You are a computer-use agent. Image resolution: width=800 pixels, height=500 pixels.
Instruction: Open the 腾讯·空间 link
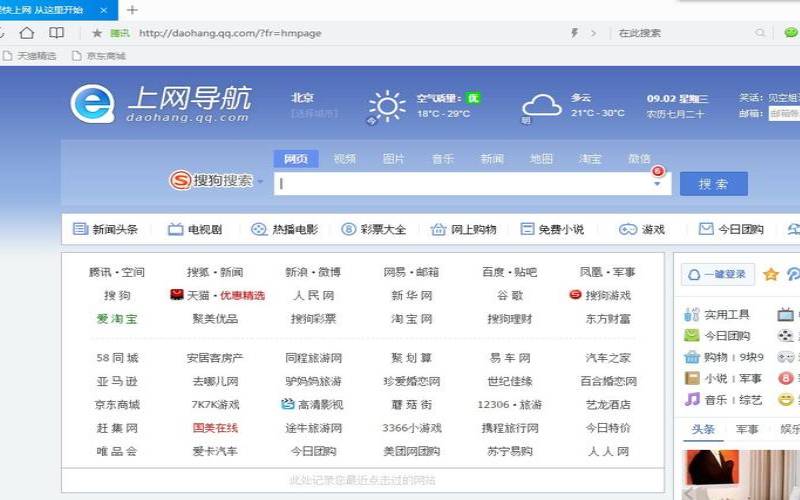coord(117,272)
